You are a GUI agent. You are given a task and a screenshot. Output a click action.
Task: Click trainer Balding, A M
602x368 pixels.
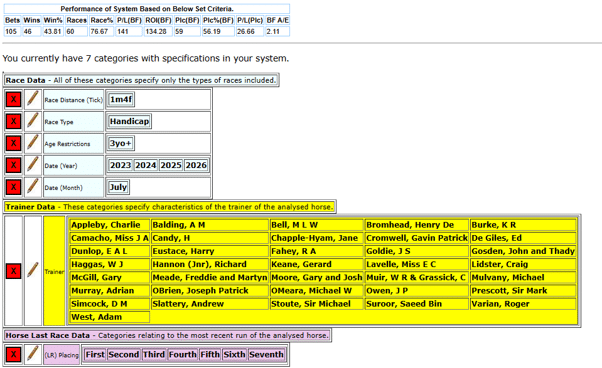(x=210, y=225)
